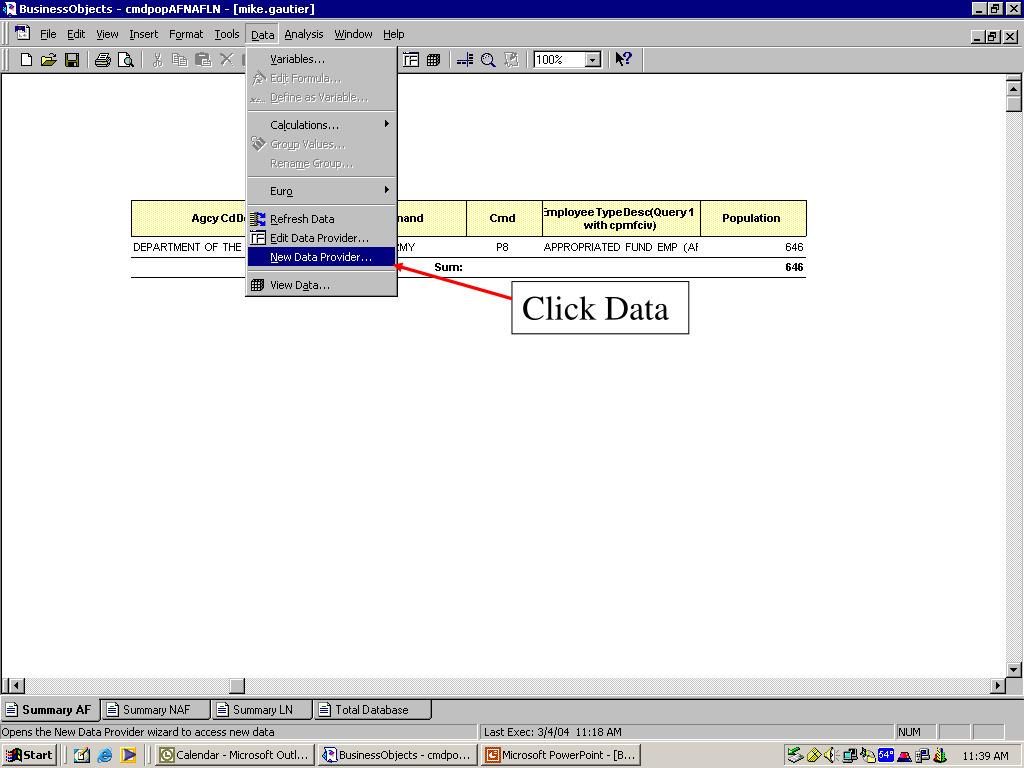
Task: Click the View Data grid toolbar icon
Action: pyautogui.click(x=433, y=60)
